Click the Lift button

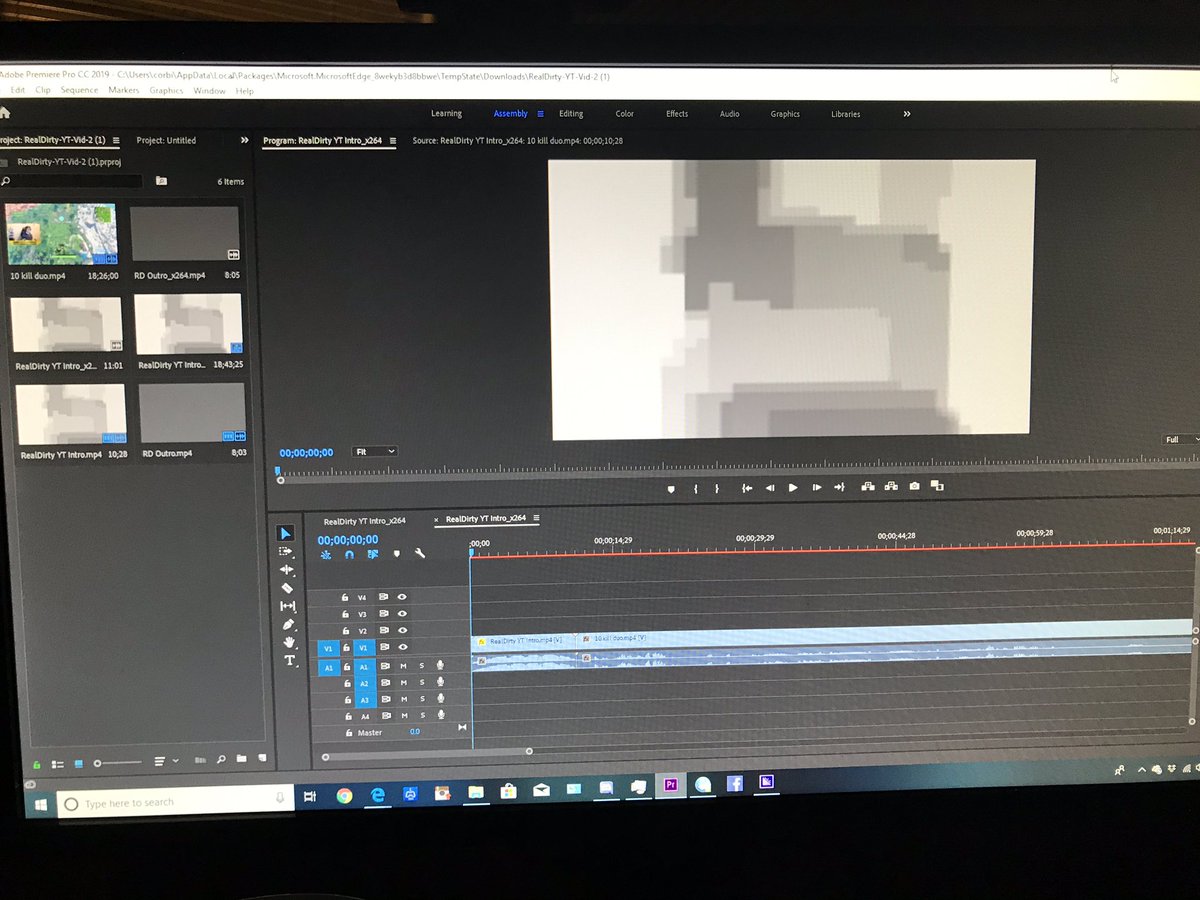867,487
